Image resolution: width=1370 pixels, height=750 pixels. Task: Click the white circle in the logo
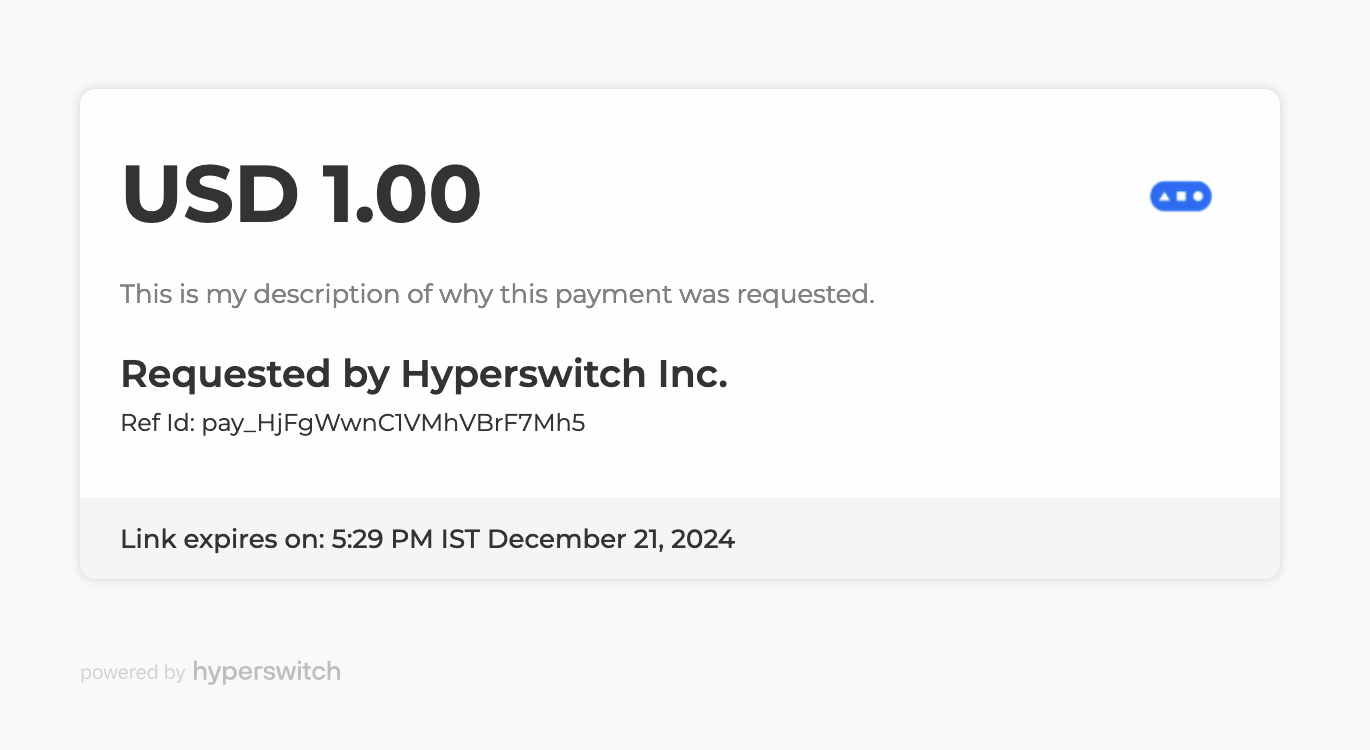pos(1197,196)
